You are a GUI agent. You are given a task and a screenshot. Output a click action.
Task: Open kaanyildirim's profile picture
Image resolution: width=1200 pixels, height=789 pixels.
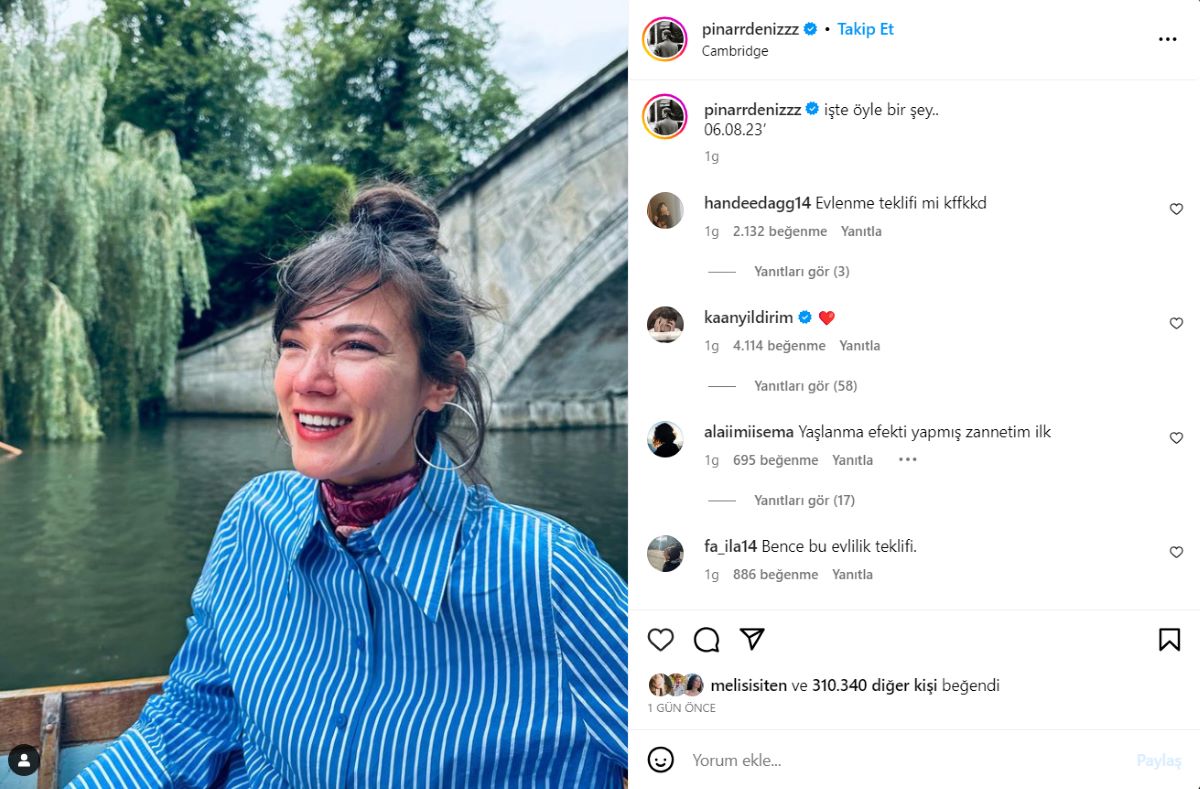pos(665,325)
